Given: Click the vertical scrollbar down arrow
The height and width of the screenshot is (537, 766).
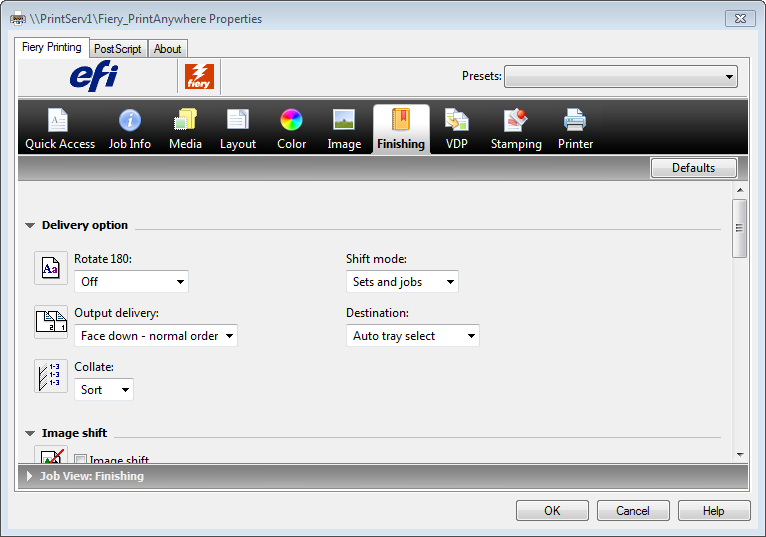Looking at the screenshot, I should click(x=740, y=454).
